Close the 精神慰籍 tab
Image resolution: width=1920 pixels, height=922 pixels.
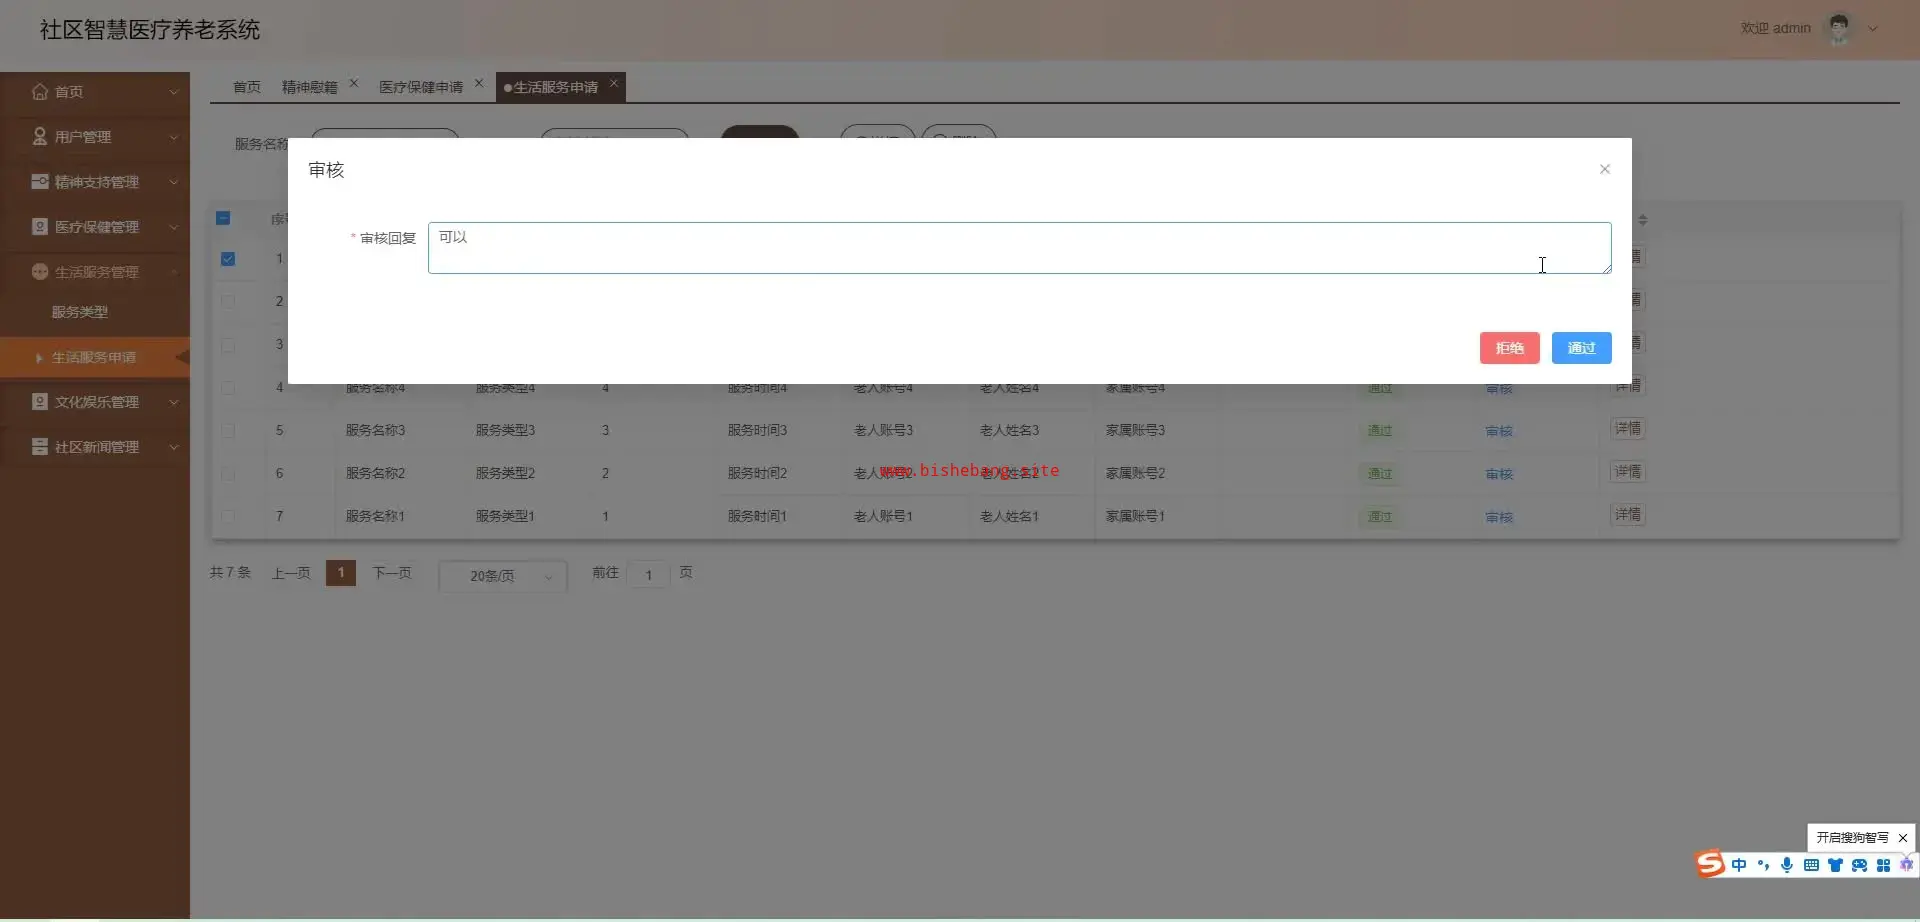(x=354, y=83)
